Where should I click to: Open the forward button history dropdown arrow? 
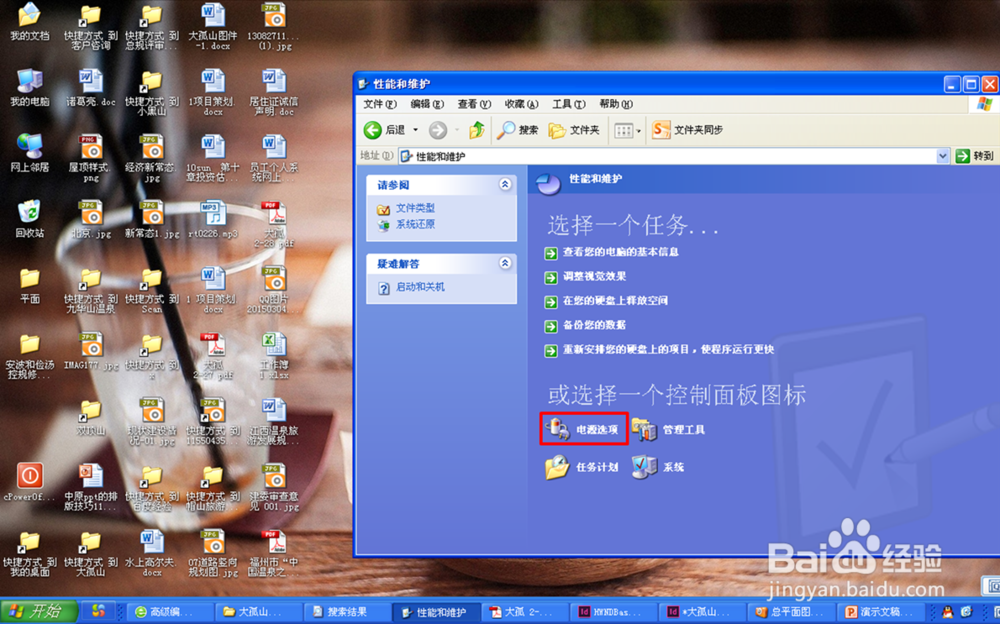[x=457, y=130]
